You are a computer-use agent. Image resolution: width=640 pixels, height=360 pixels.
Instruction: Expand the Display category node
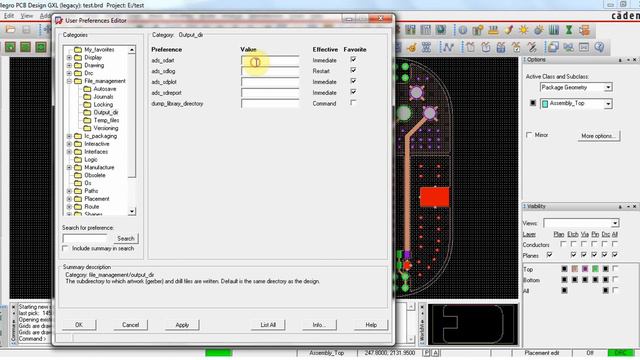click(69, 58)
